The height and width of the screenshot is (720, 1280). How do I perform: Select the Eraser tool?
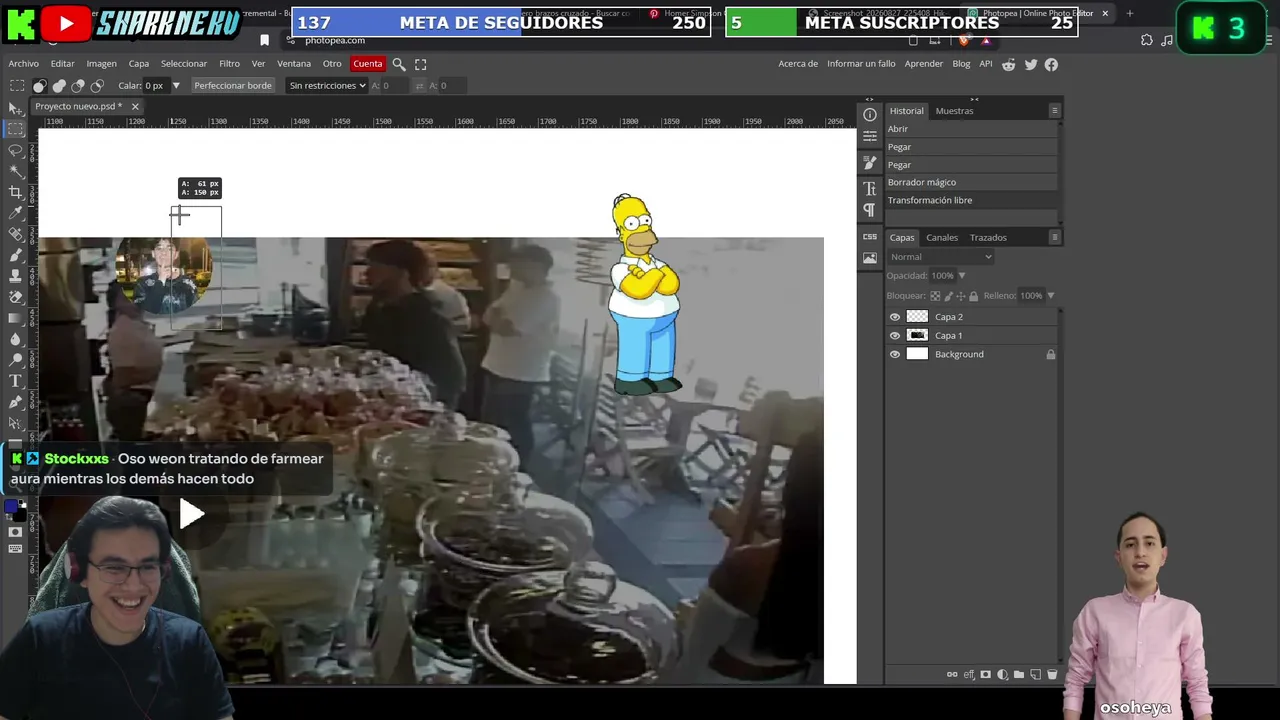[16, 297]
